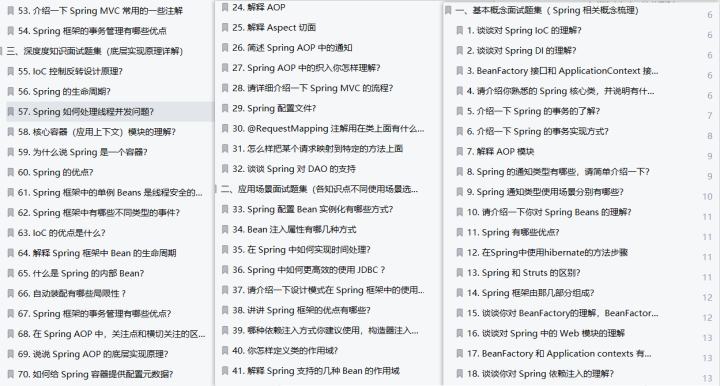Jump to '31. 怎么样把某个请求映射到特定的方法上面'
This screenshot has width=720, height=386.
click(x=318, y=149)
